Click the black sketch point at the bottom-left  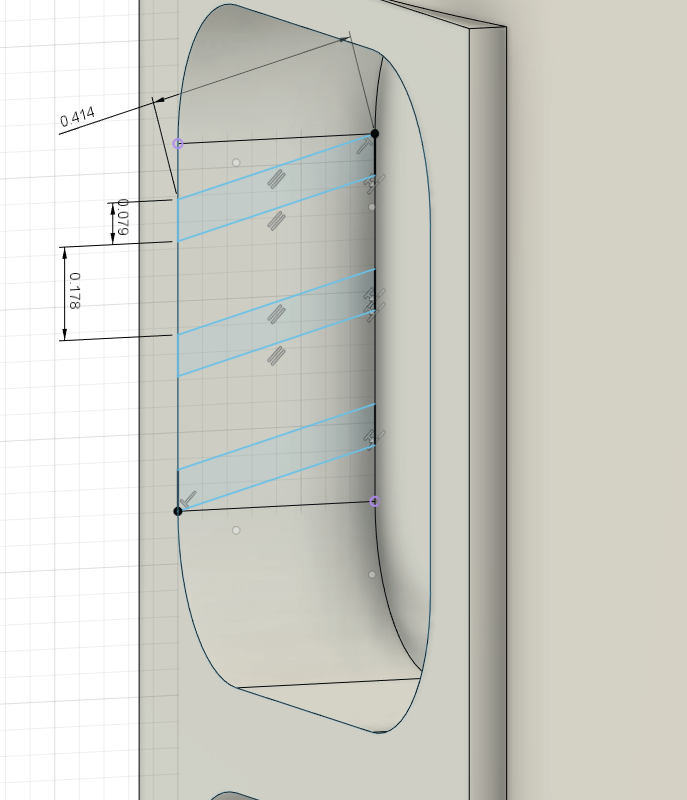point(178,511)
